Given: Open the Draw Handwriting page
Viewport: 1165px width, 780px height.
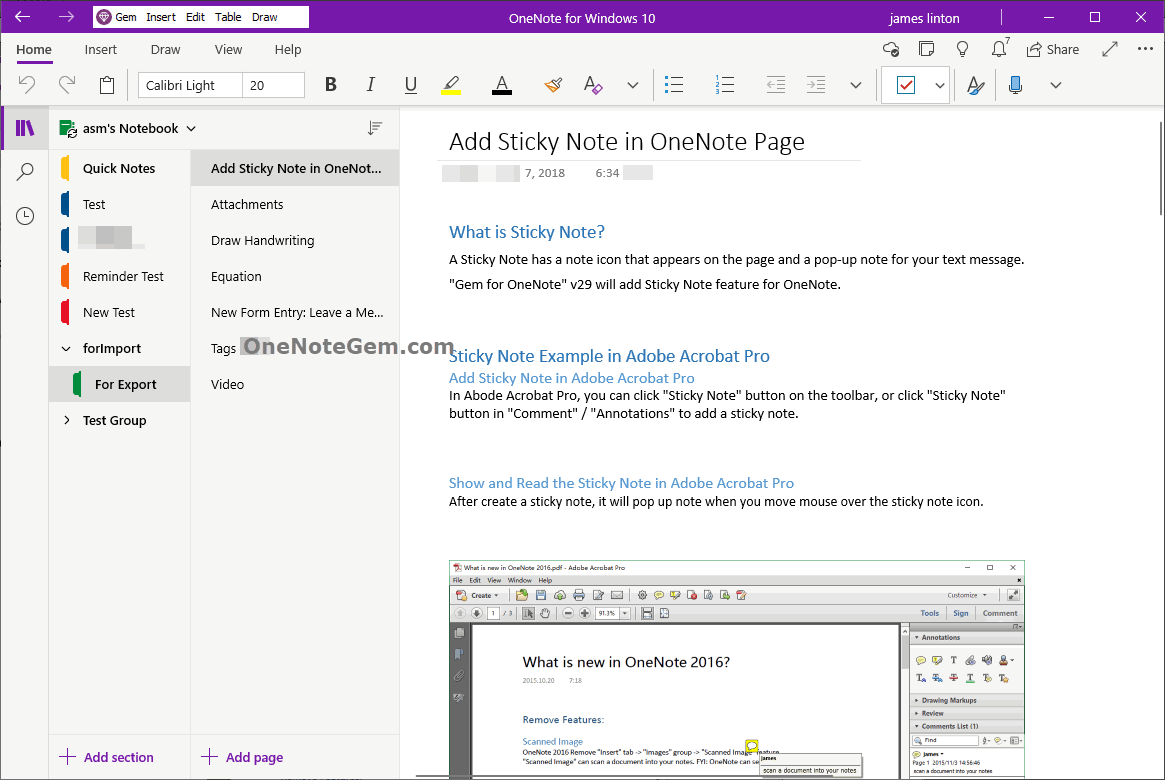Looking at the screenshot, I should point(295,241).
